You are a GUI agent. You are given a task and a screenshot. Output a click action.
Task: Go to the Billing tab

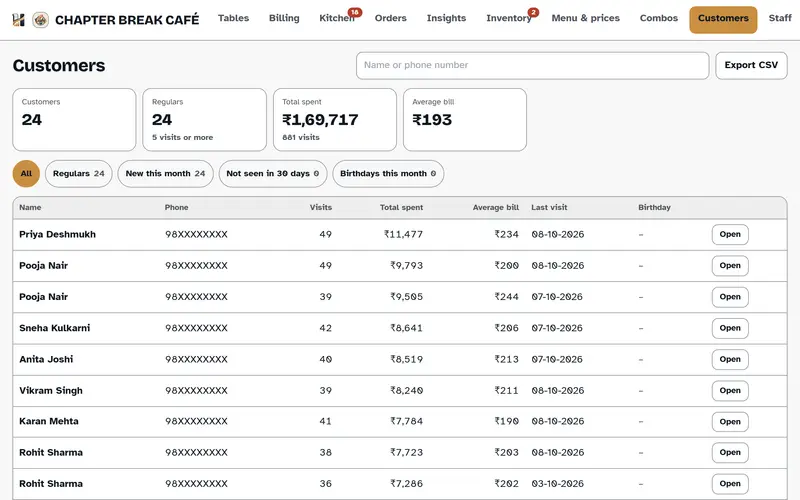click(284, 18)
